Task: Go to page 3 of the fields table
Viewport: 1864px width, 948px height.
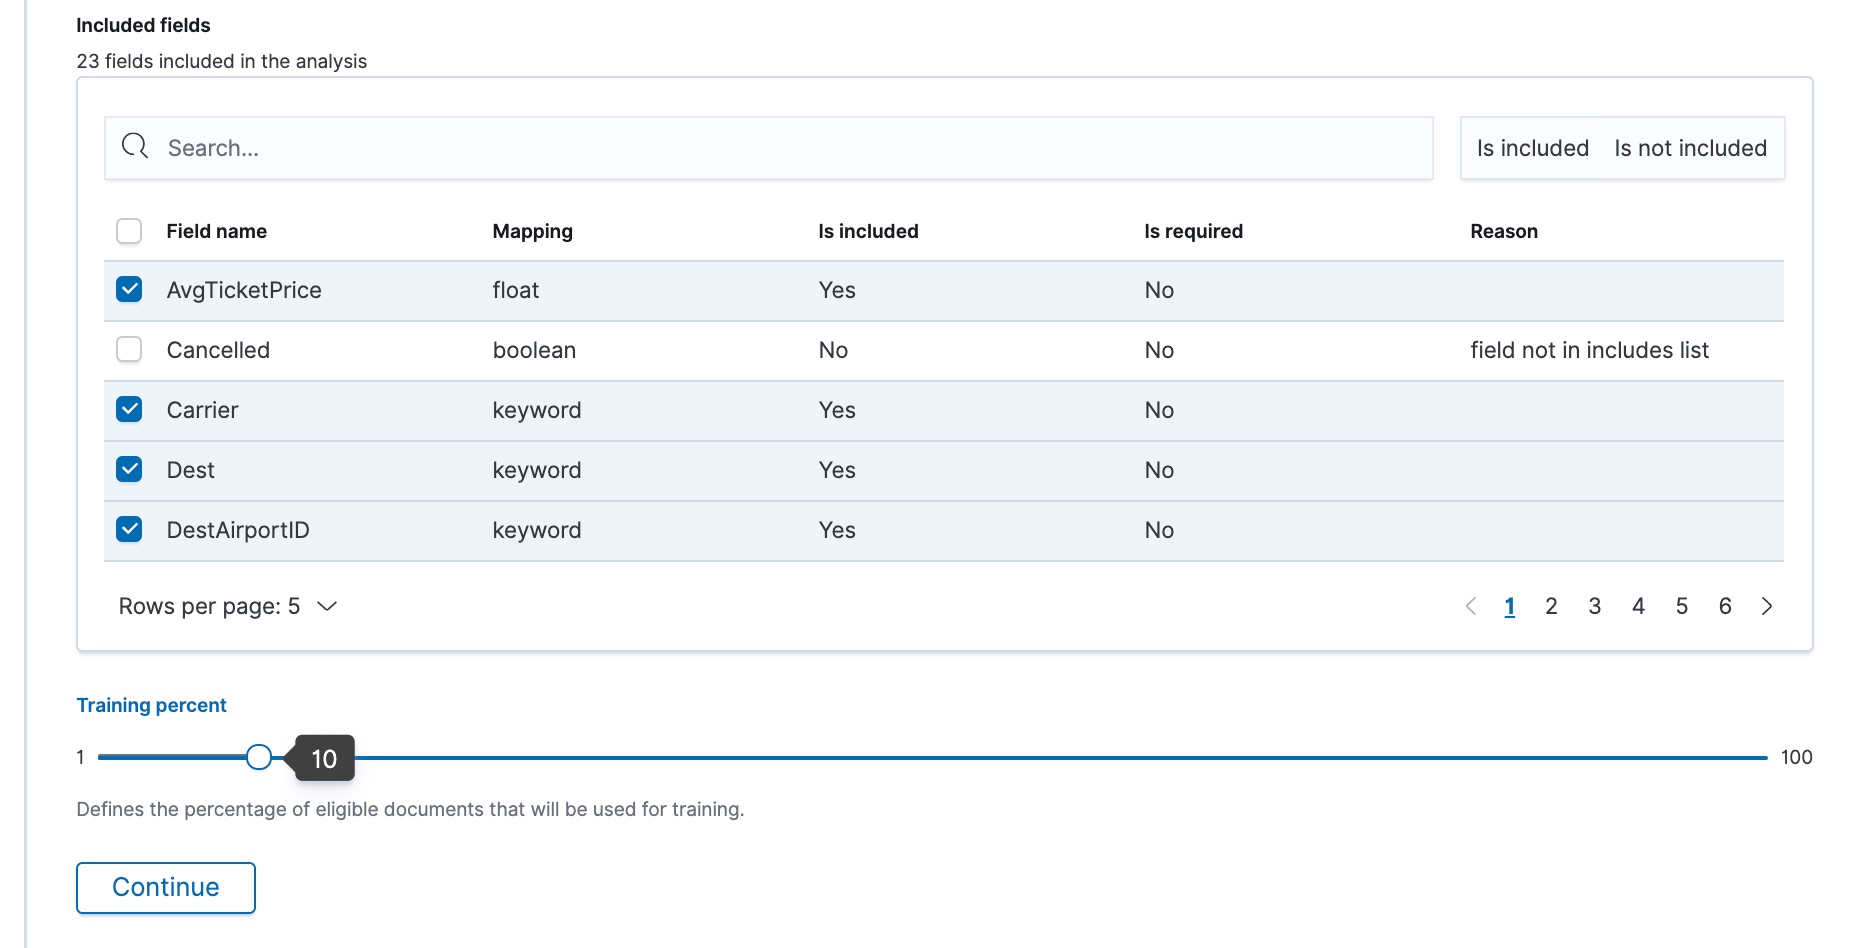Action: (x=1595, y=606)
